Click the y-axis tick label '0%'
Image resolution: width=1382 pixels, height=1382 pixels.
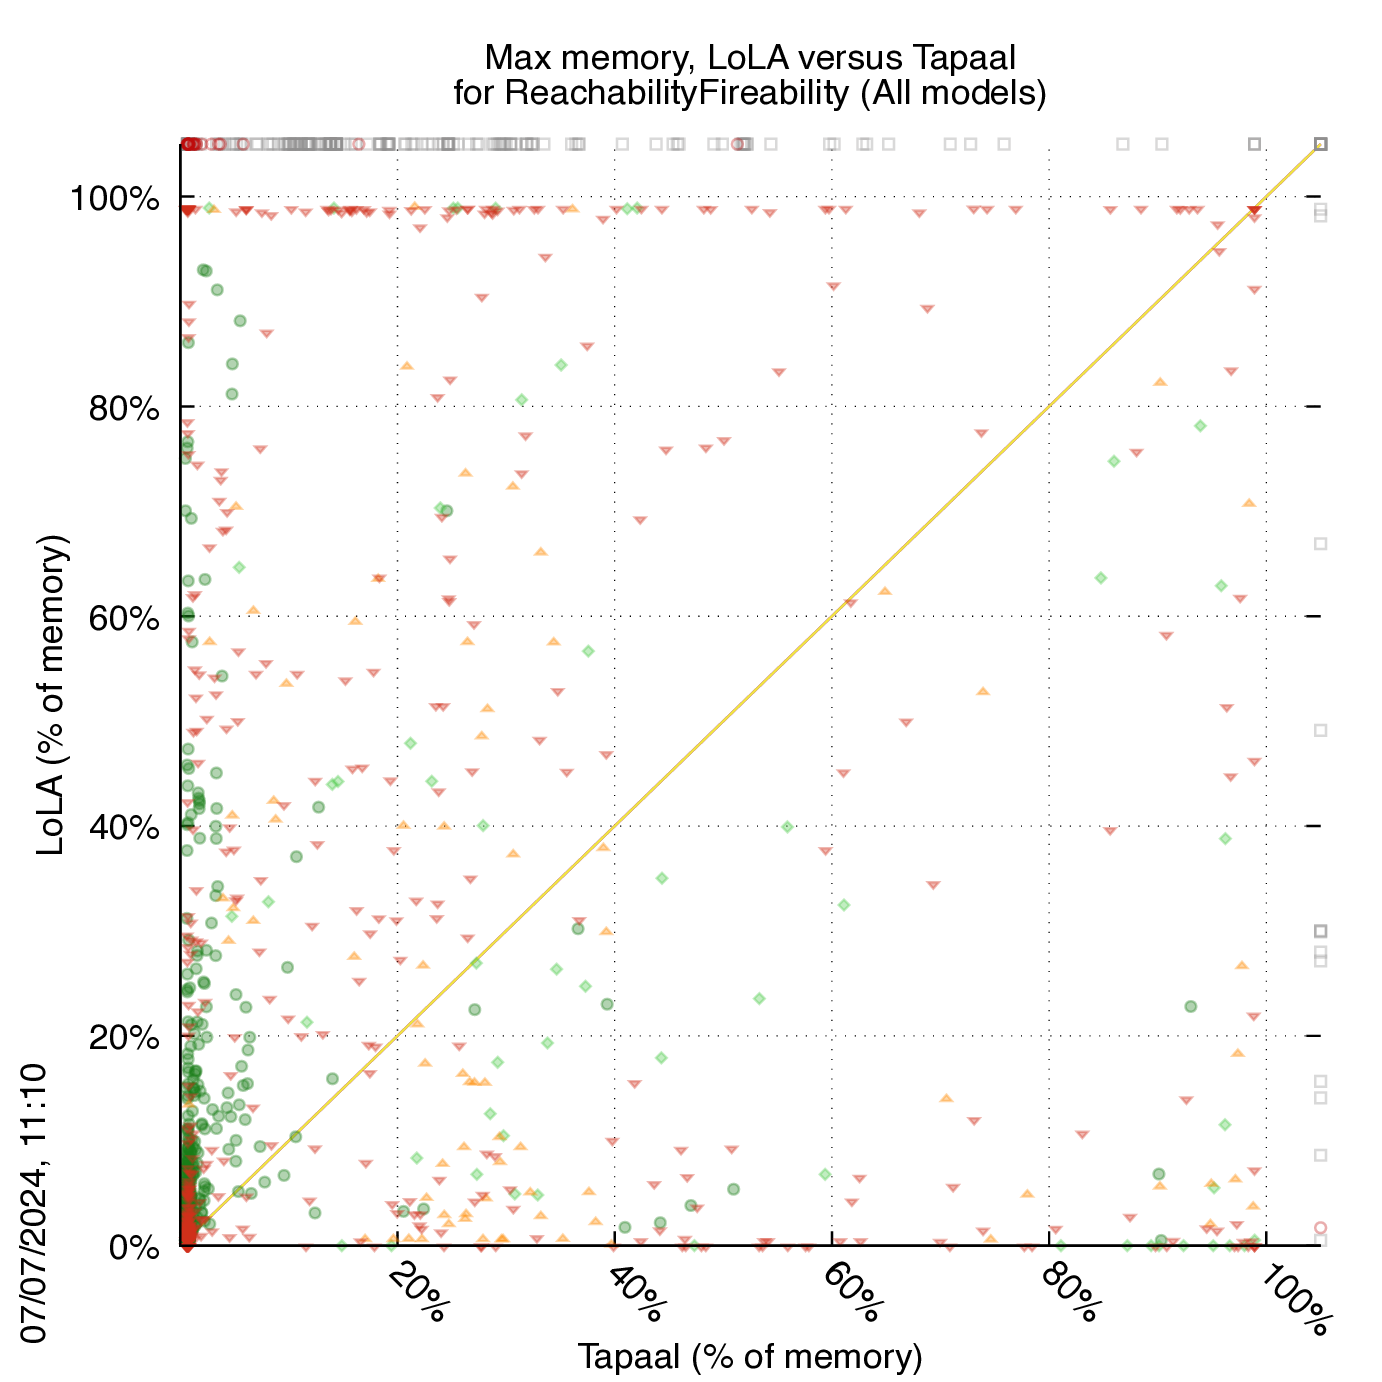click(x=133, y=1249)
